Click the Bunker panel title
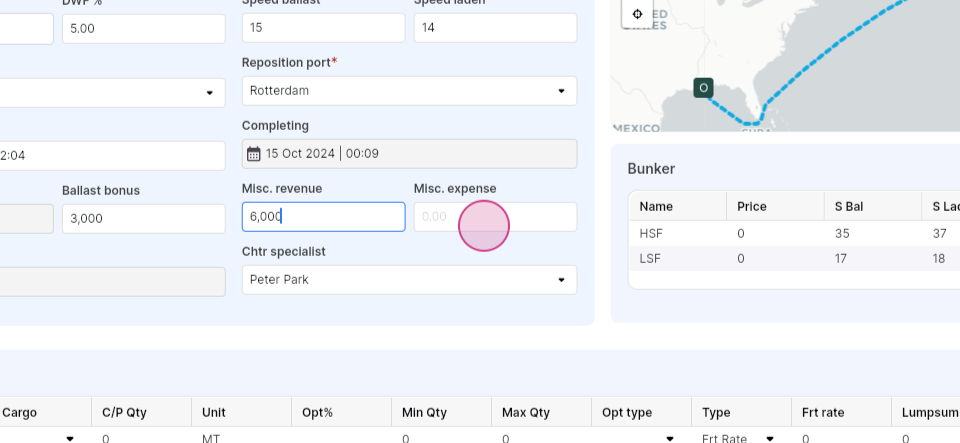This screenshot has height=443, width=960. pos(651,169)
